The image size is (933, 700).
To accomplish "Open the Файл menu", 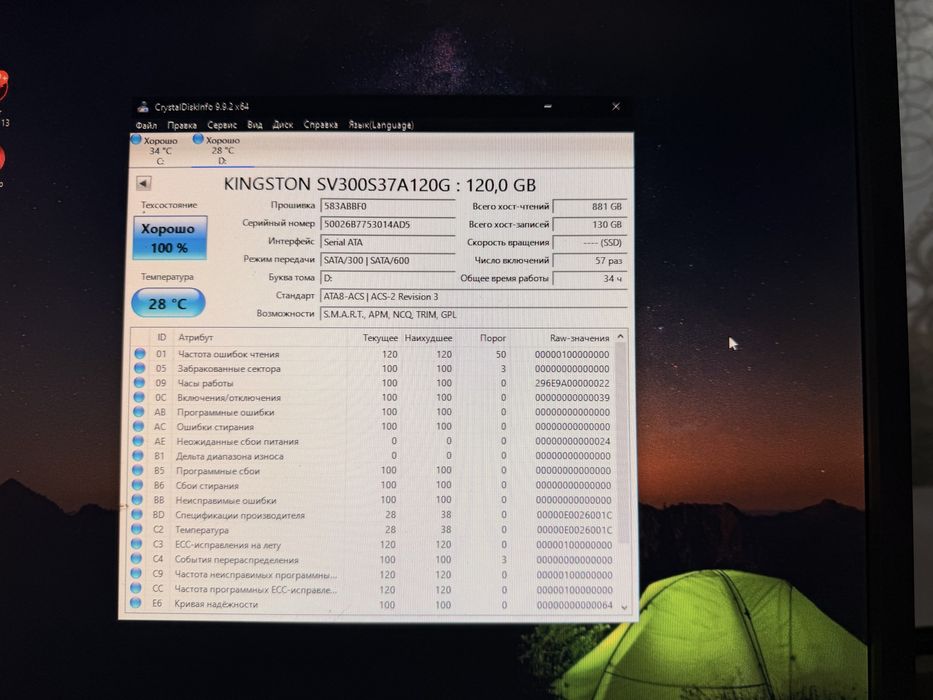I will tap(146, 126).
